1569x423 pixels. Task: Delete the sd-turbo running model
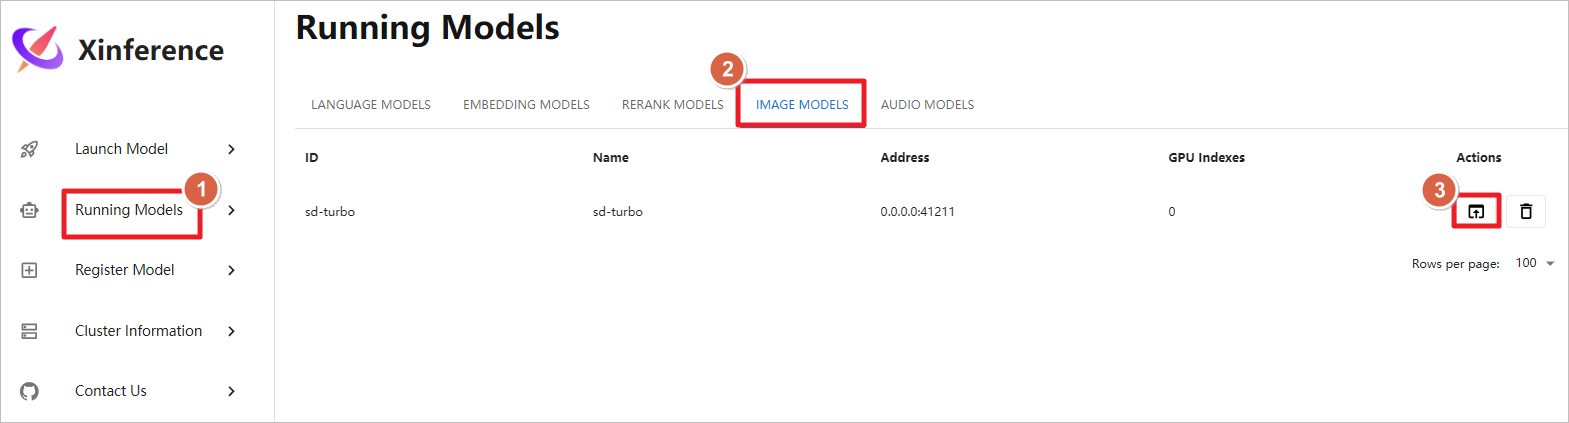(x=1526, y=212)
